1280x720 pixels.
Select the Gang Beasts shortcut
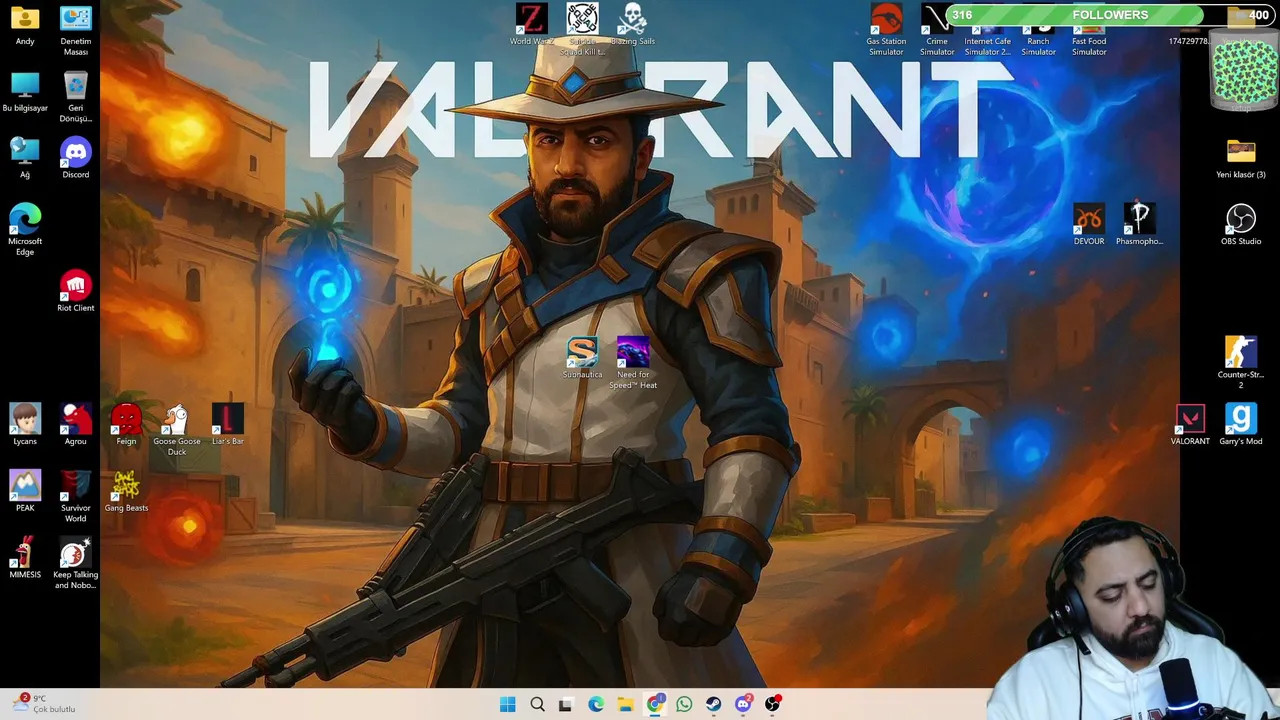coord(126,491)
